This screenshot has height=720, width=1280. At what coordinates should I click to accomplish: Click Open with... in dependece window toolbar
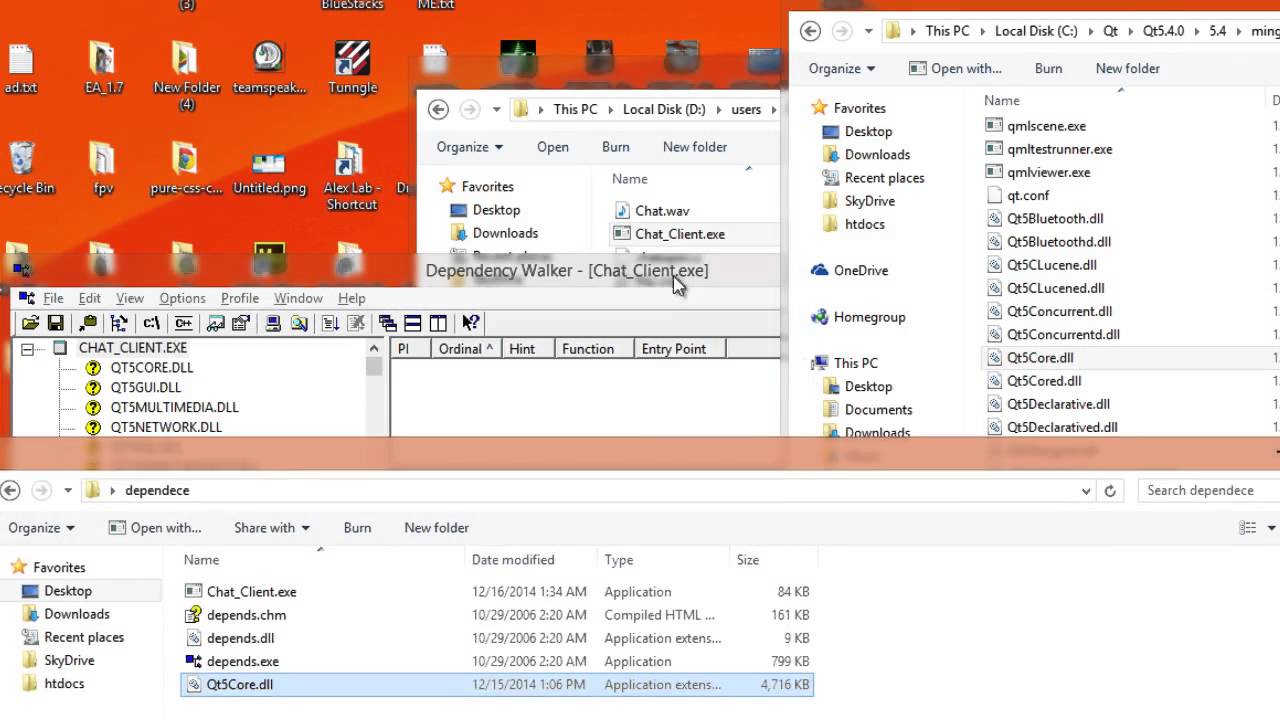point(155,528)
